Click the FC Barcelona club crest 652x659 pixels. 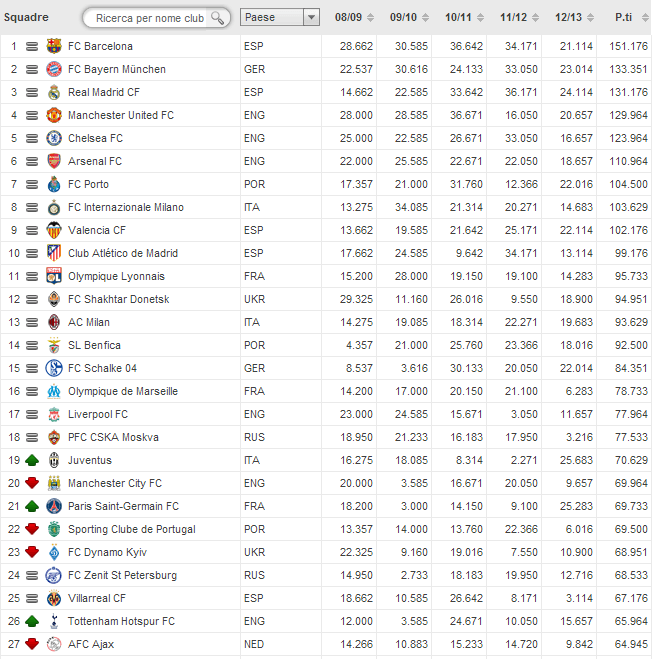point(54,46)
